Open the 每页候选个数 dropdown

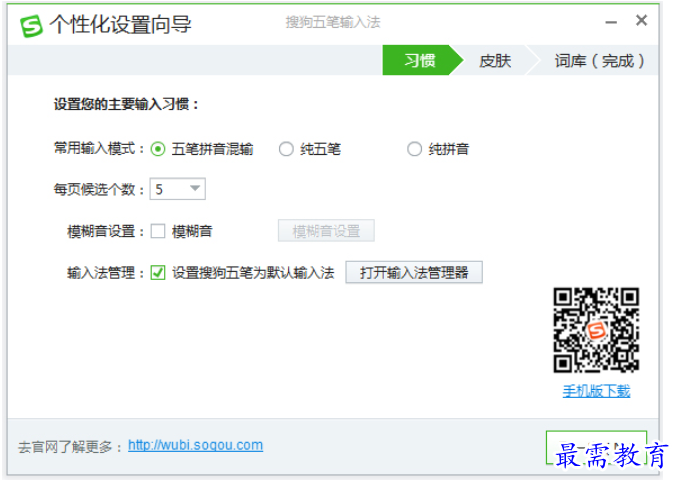[177, 189]
